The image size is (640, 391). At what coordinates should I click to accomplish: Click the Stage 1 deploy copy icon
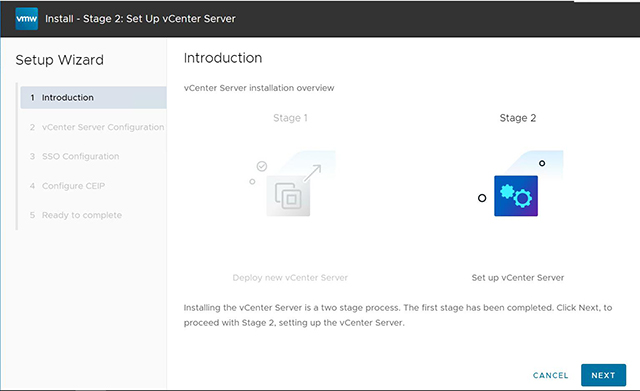point(288,196)
